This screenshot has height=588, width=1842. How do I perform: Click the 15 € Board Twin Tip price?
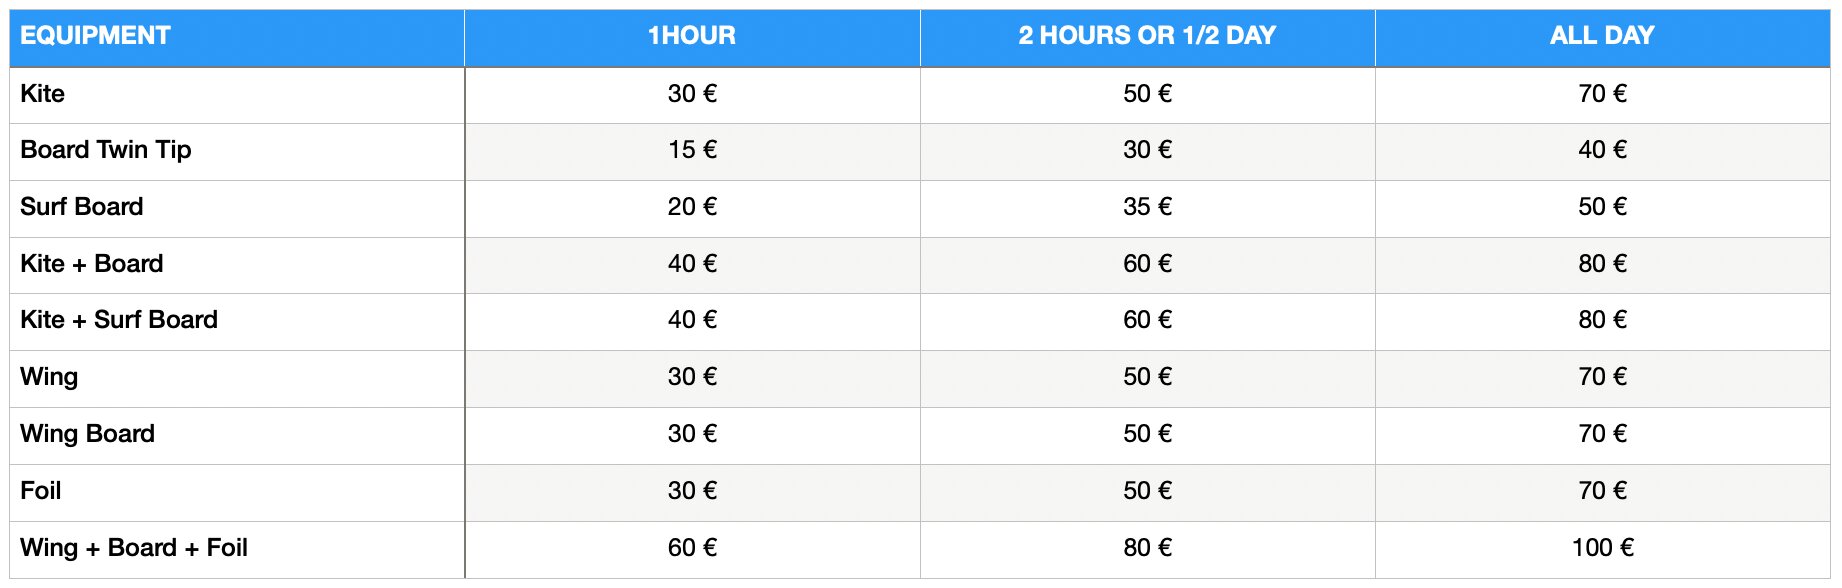tap(692, 150)
